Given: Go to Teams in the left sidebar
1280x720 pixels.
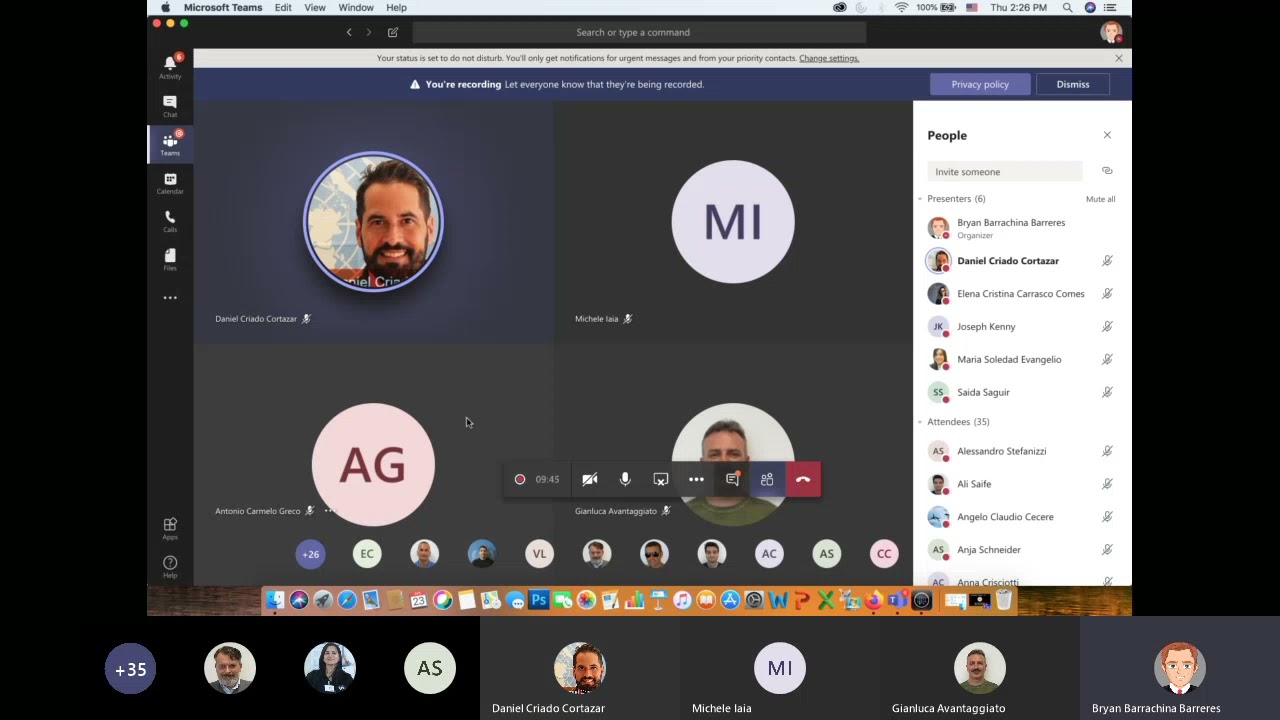Looking at the screenshot, I should pyautogui.click(x=170, y=144).
